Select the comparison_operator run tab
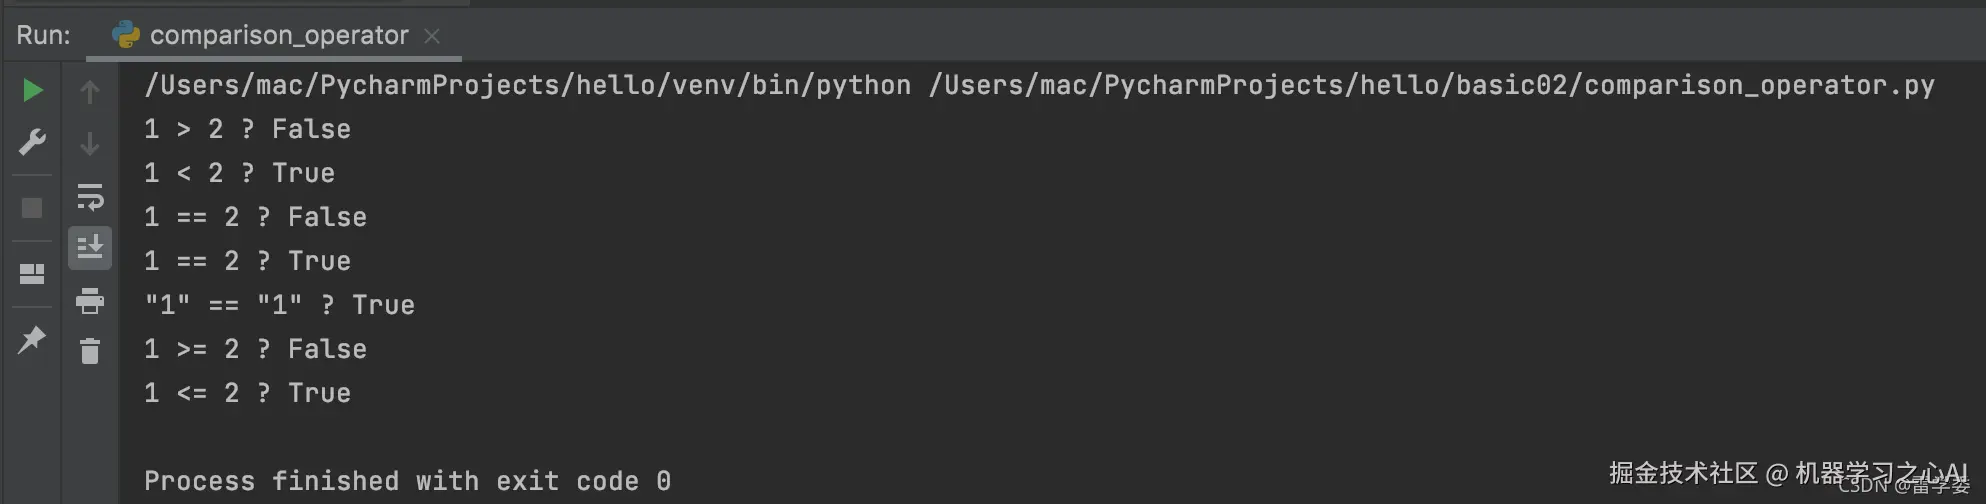This screenshot has width=1986, height=504. 278,36
